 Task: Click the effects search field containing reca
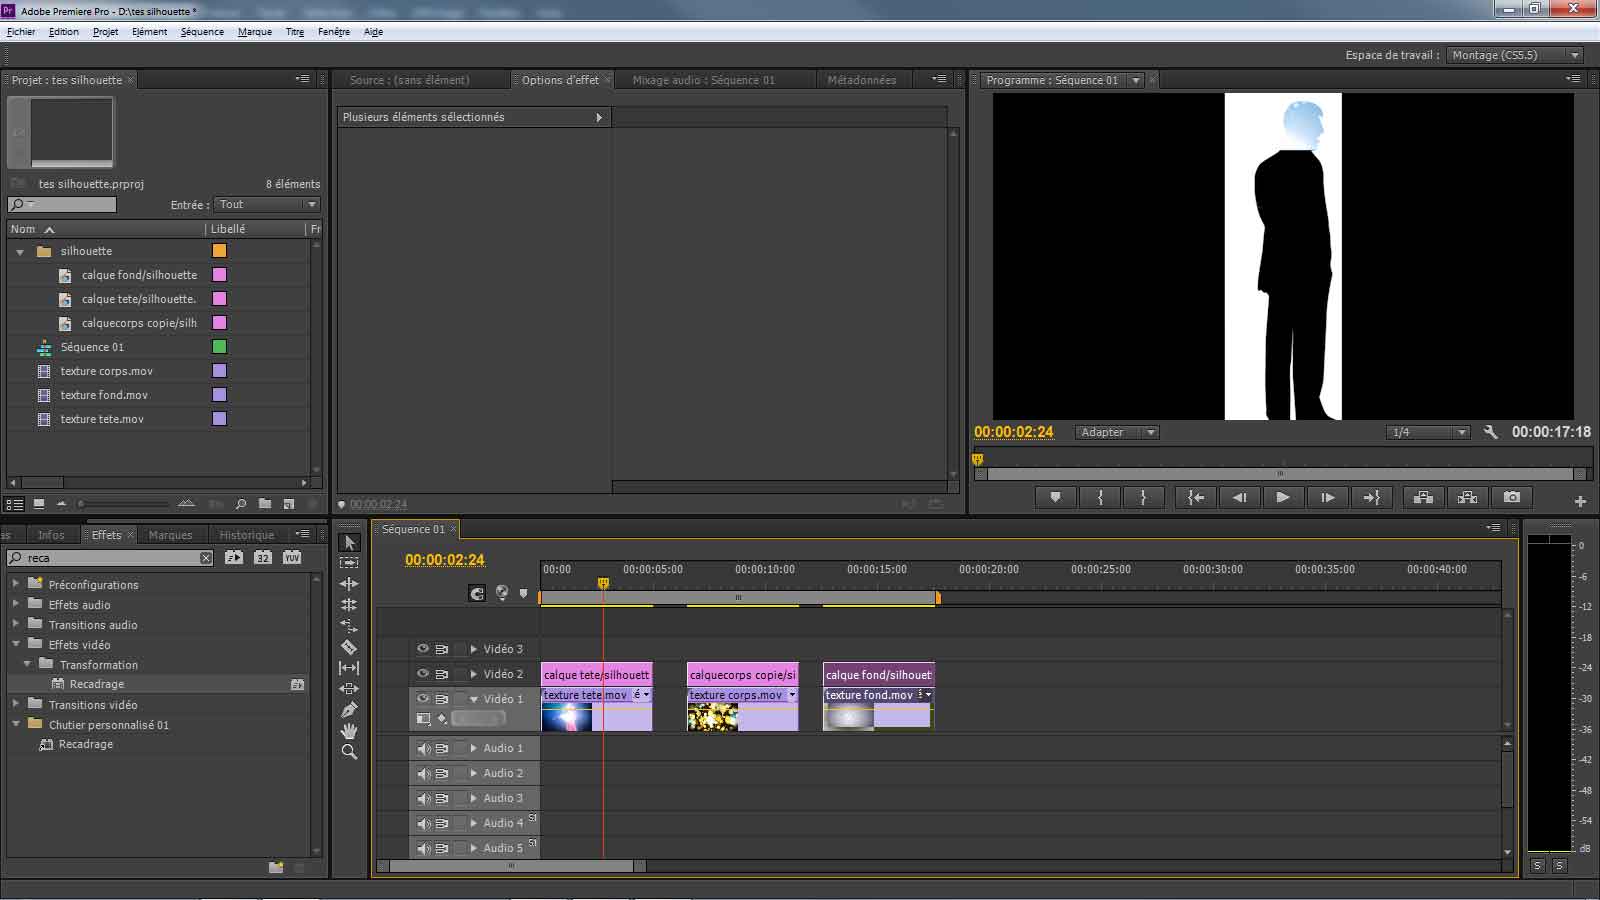(x=110, y=558)
